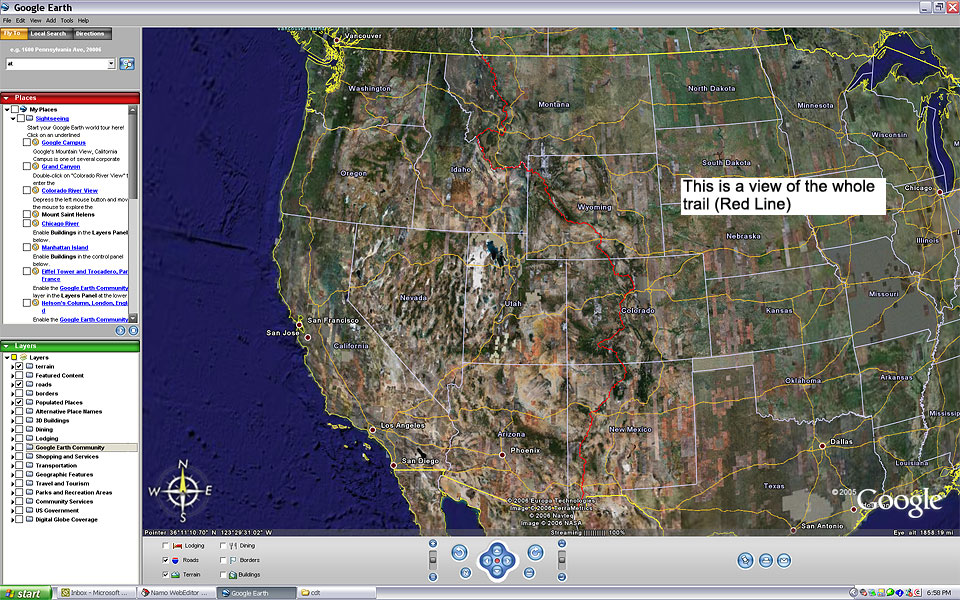
Task: Check the Mount Saint Helens placemark checkbox
Action: click(27, 214)
